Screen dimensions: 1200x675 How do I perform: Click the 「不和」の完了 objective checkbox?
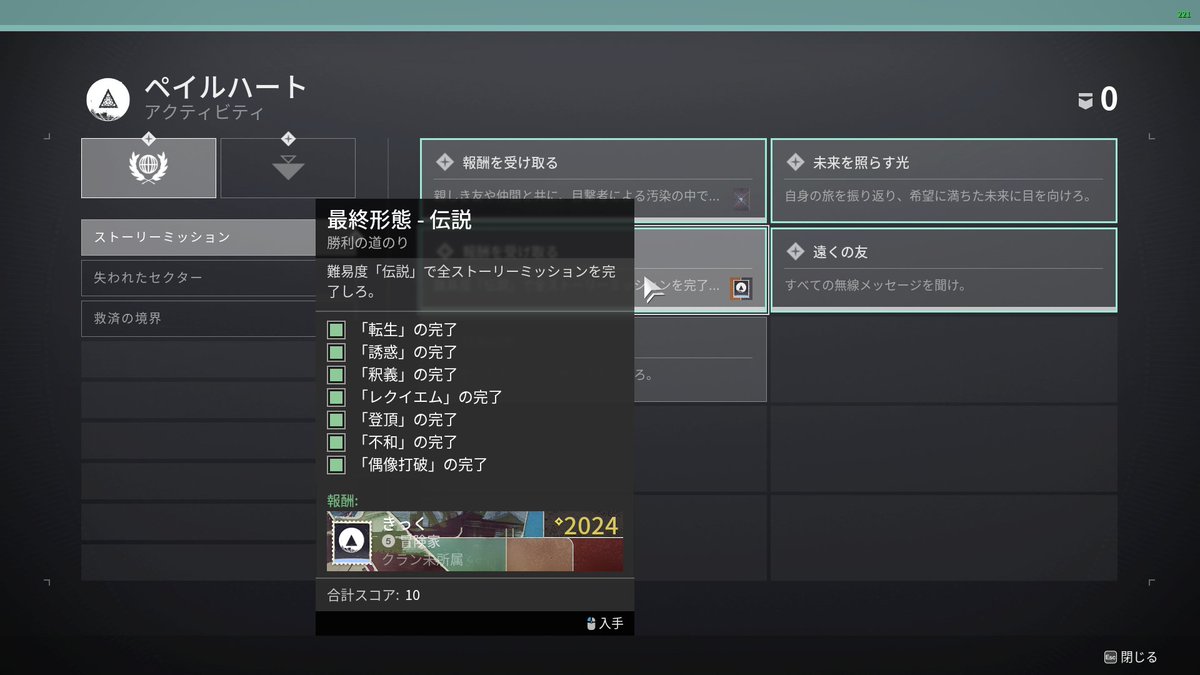coord(336,442)
